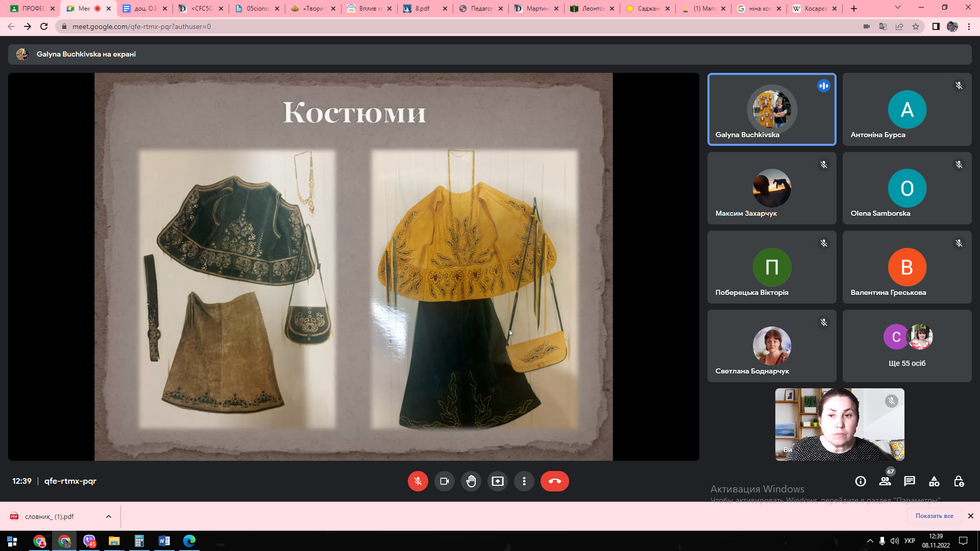The height and width of the screenshot is (551, 980).
Task: Expand options for словник_ (1).pdf download
Action: 107,516
